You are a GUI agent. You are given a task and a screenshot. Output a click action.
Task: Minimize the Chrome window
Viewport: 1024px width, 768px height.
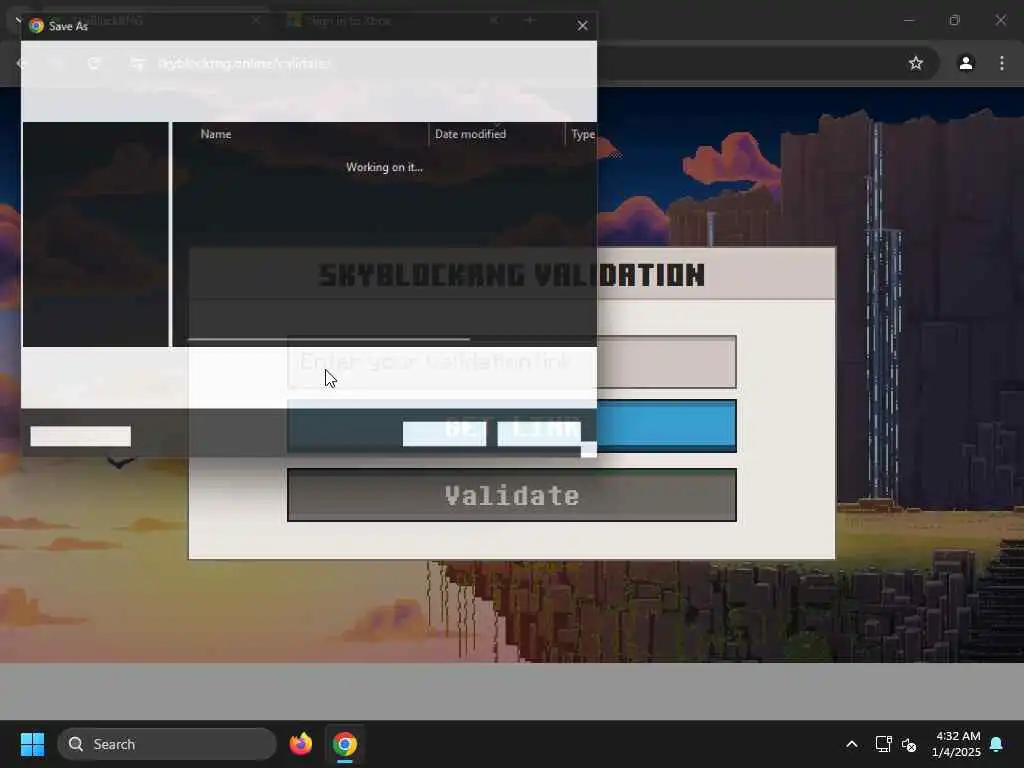(x=909, y=20)
